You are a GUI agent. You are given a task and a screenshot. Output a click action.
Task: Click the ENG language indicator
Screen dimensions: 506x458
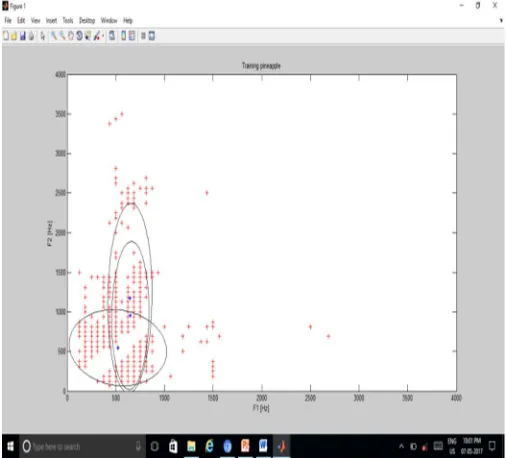452,446
